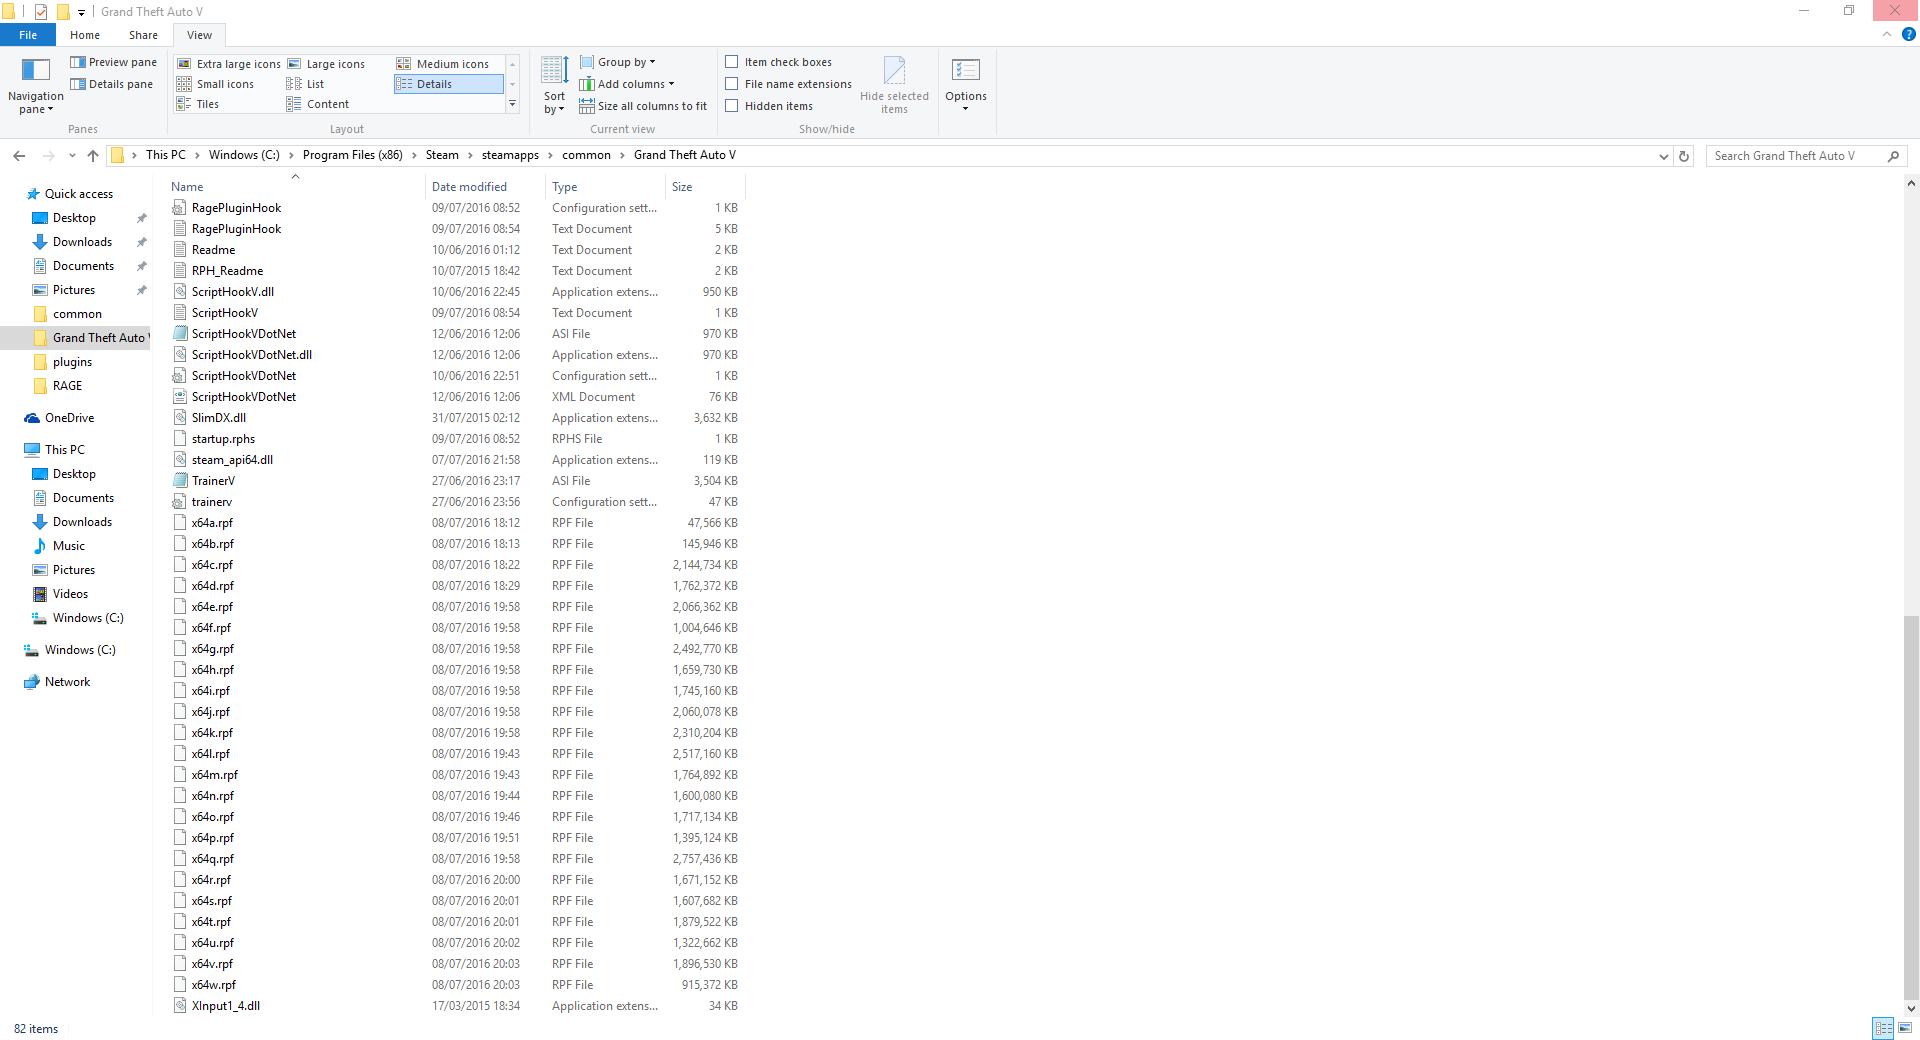
Task: Expand the Steam breadcrumb chevron
Action: (x=470, y=155)
